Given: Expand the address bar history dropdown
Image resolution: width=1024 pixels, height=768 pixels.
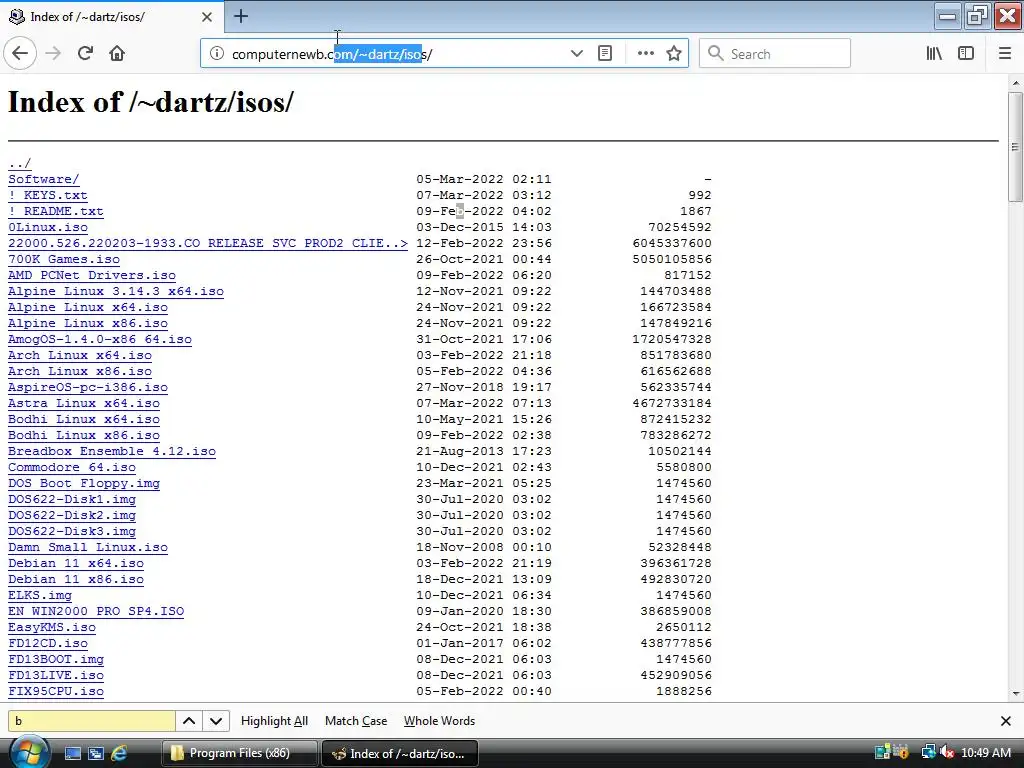Looking at the screenshot, I should pos(576,54).
